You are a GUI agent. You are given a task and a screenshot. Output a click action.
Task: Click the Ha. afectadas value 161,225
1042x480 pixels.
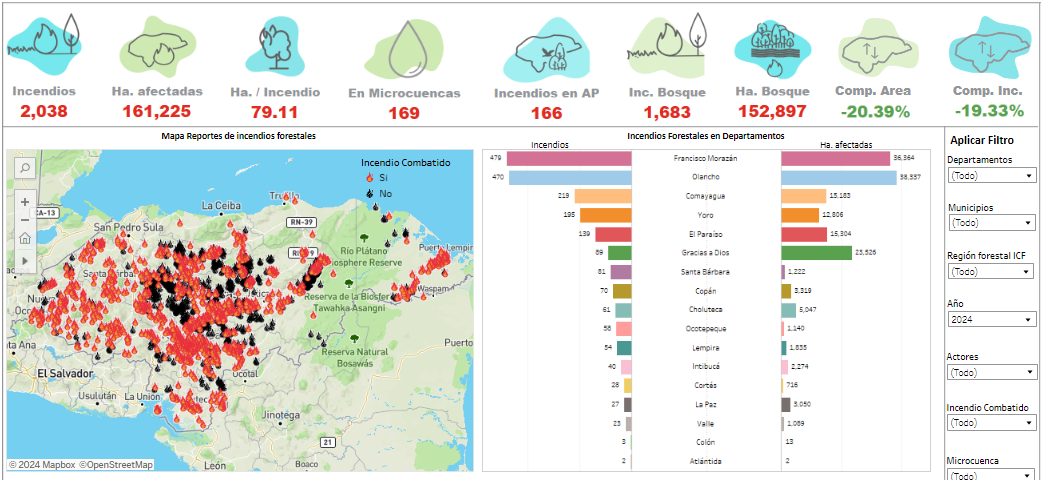157,111
